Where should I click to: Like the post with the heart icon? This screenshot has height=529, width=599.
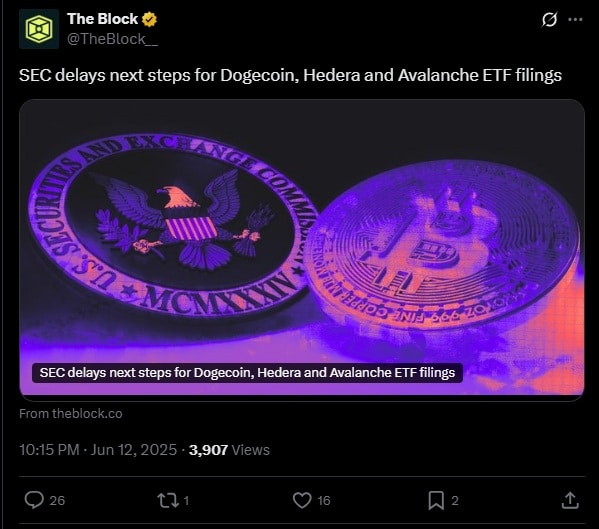click(302, 500)
